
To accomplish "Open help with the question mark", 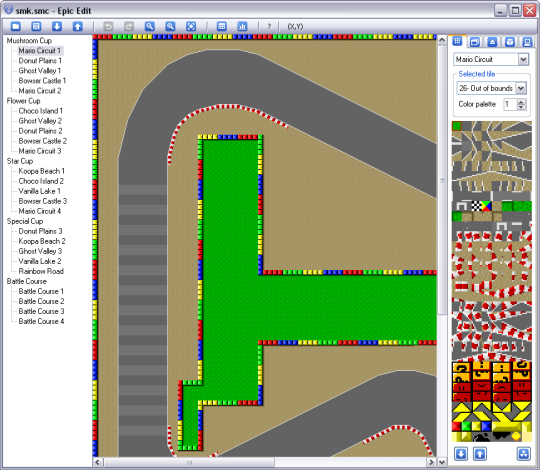I will click(269, 26).
